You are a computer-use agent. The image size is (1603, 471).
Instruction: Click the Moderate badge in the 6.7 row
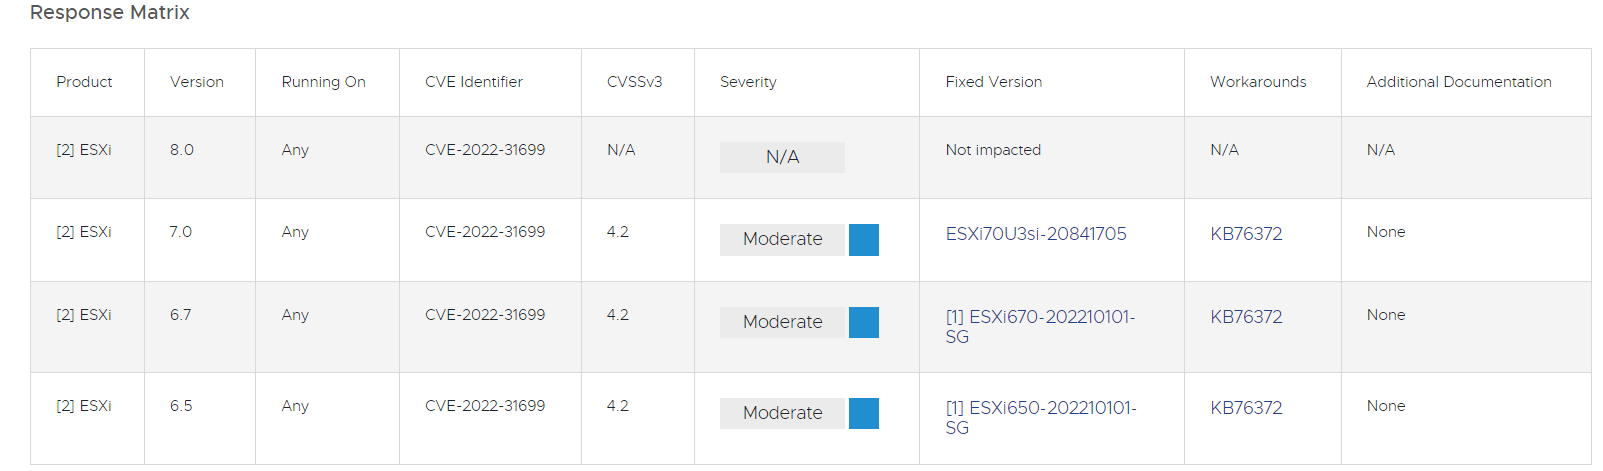782,323
